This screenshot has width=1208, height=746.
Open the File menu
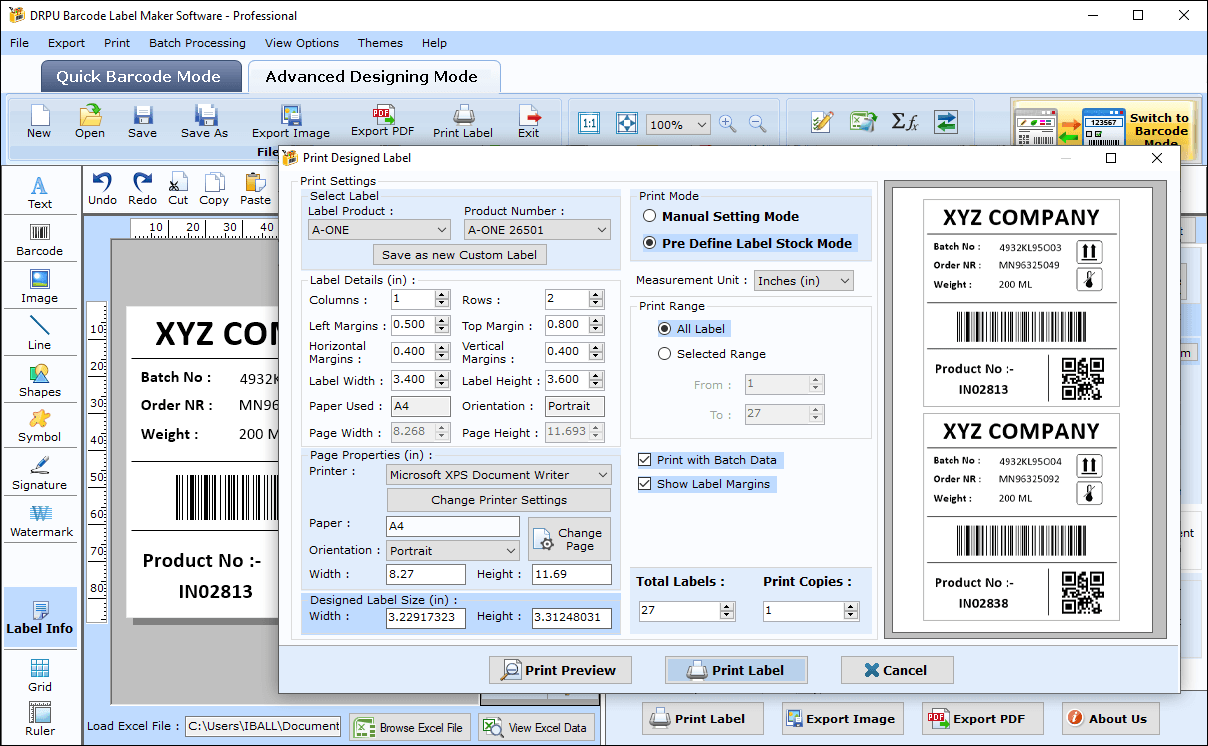pos(20,43)
